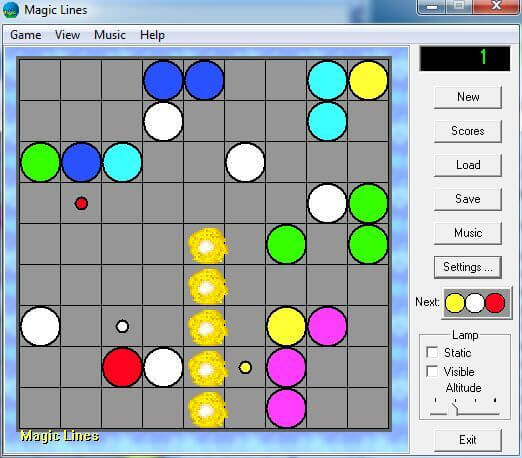Screen dimensions: 522x458
Task: Click the small red upcoming ball marker
Action: [x=81, y=203]
